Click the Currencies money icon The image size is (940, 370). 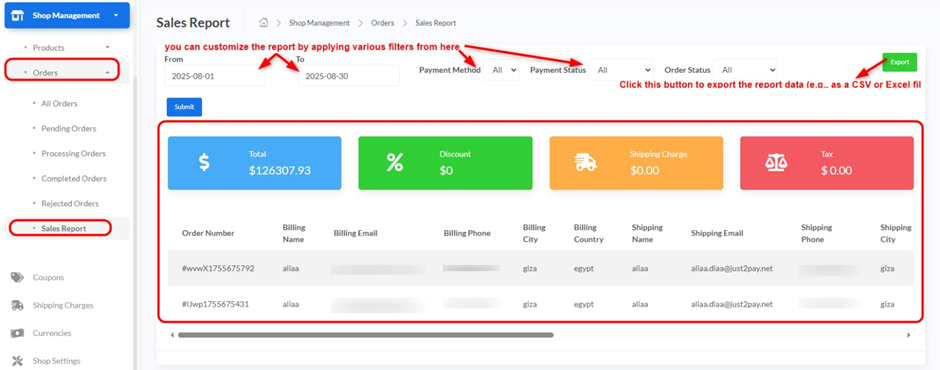[x=17, y=333]
